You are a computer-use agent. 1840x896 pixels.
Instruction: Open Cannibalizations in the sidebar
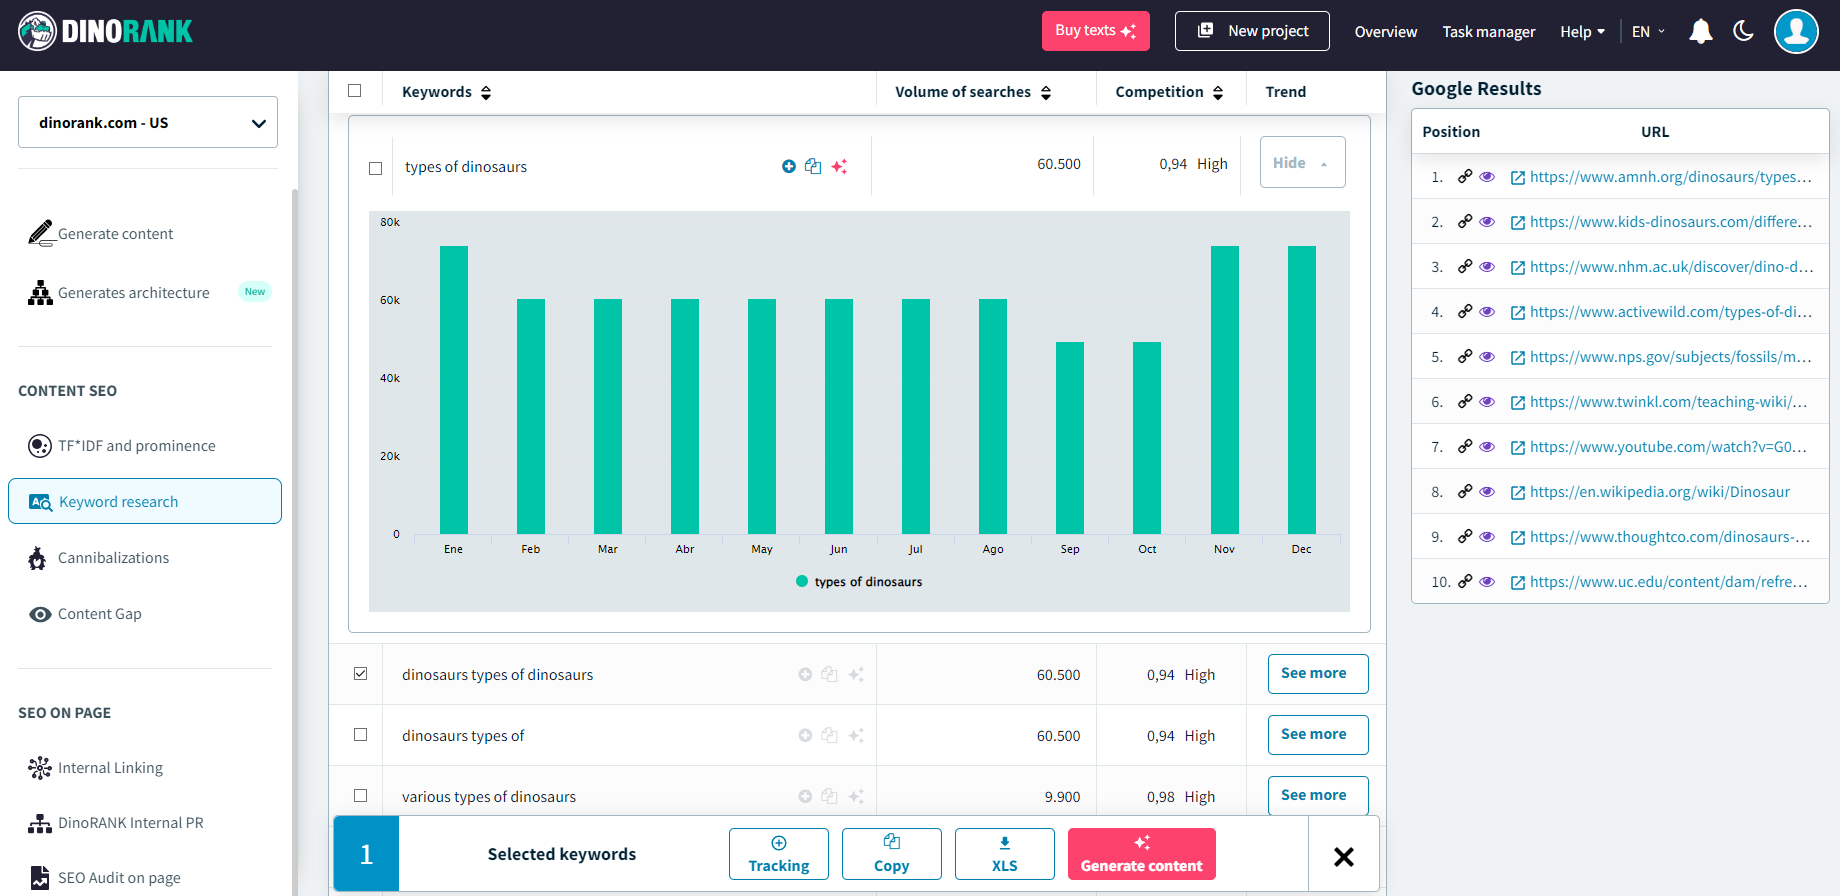[113, 558]
